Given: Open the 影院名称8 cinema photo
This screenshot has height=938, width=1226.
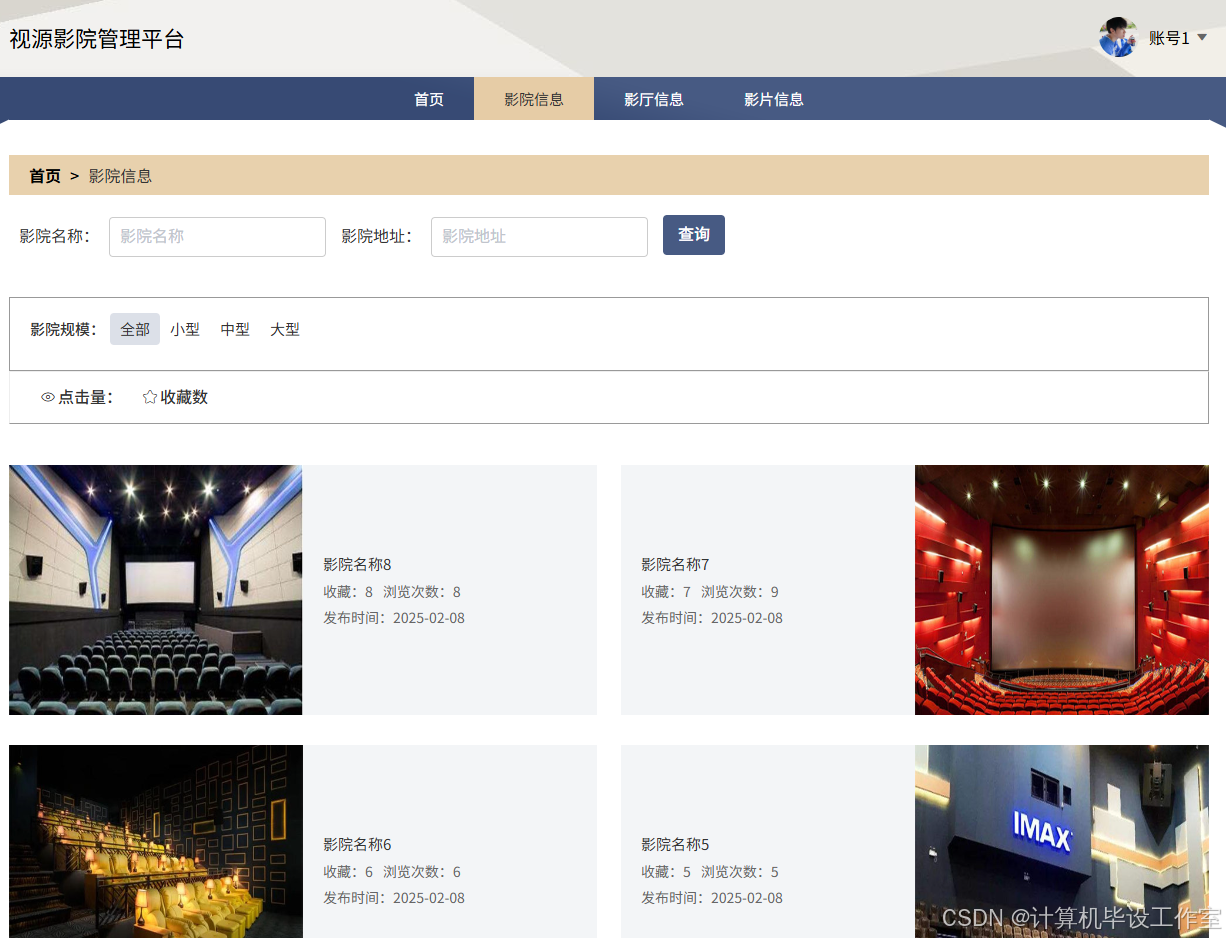Looking at the screenshot, I should 156,590.
